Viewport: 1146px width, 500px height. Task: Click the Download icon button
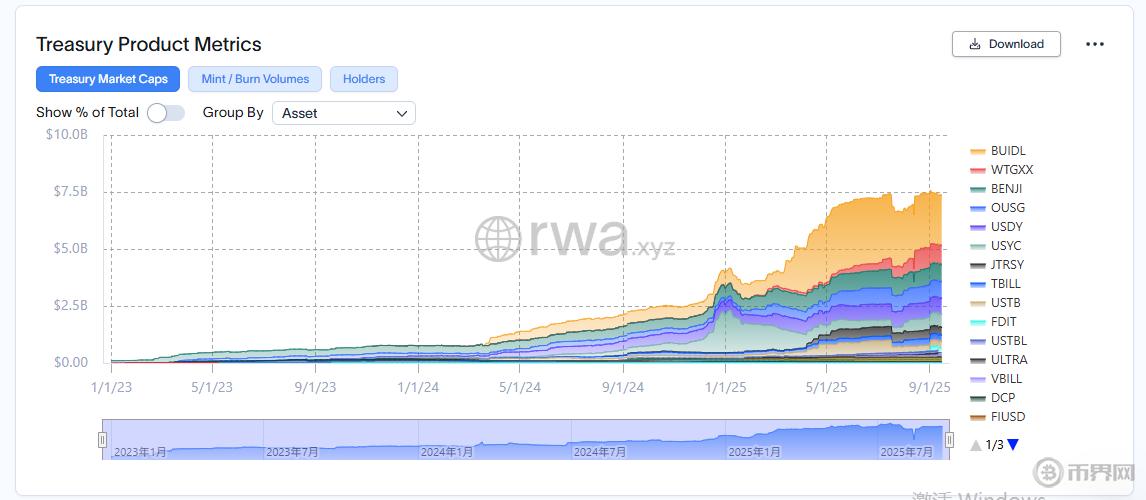[x=974, y=44]
